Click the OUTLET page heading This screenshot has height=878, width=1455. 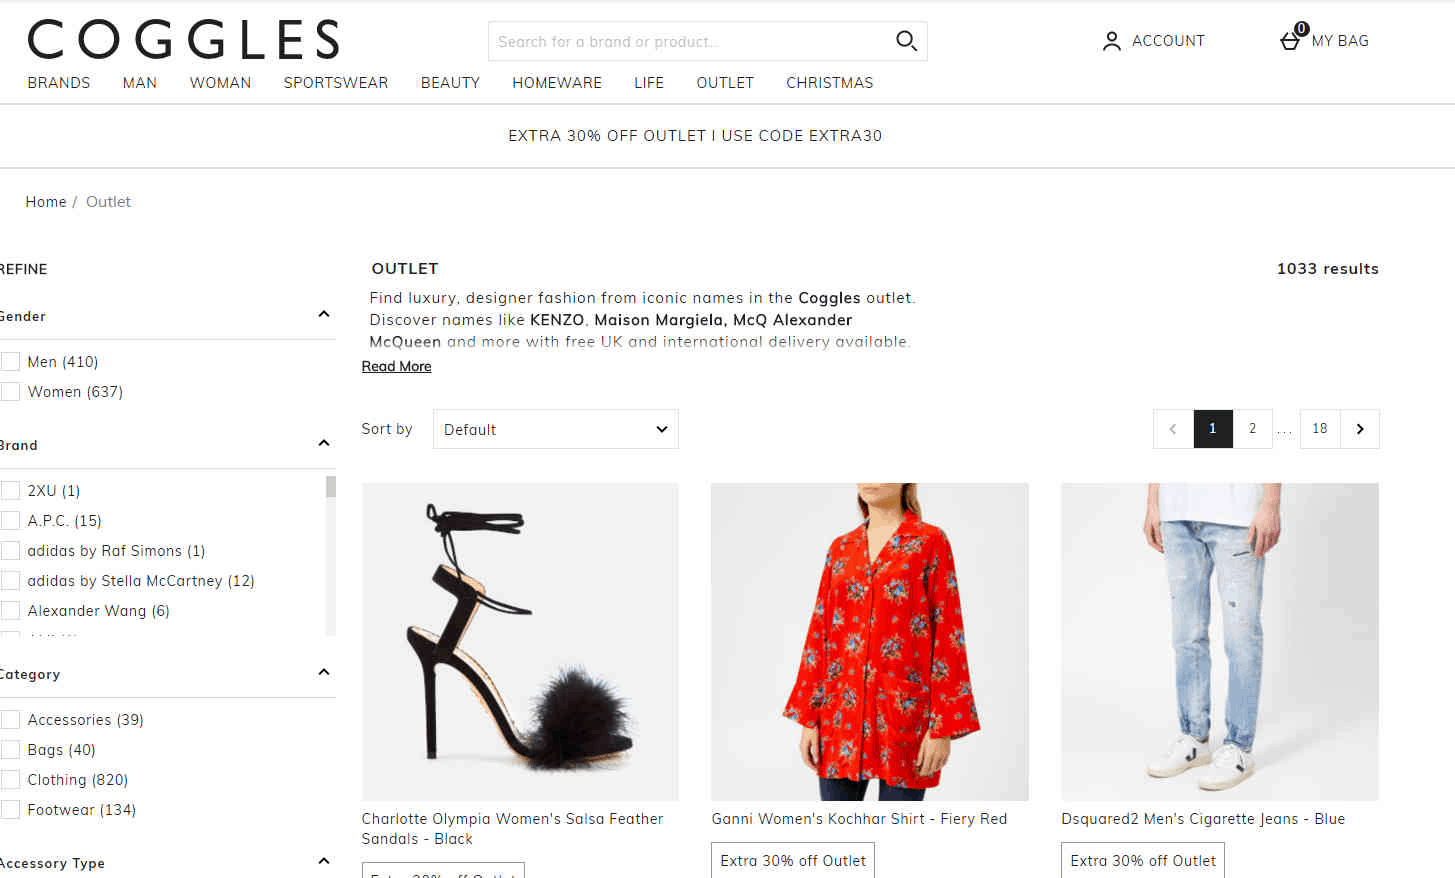tap(405, 269)
